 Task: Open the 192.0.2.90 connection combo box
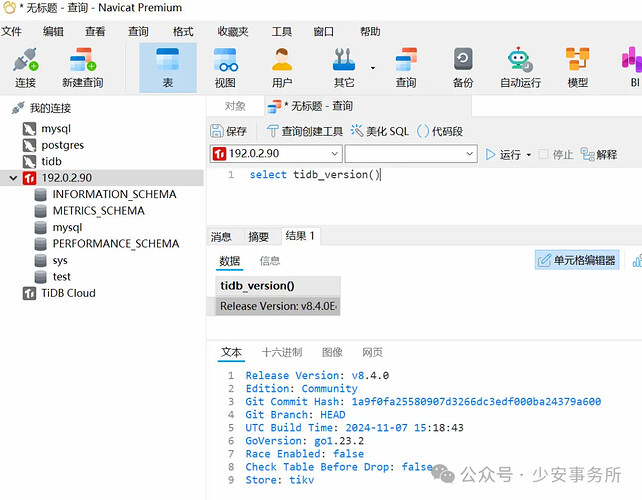click(276, 154)
